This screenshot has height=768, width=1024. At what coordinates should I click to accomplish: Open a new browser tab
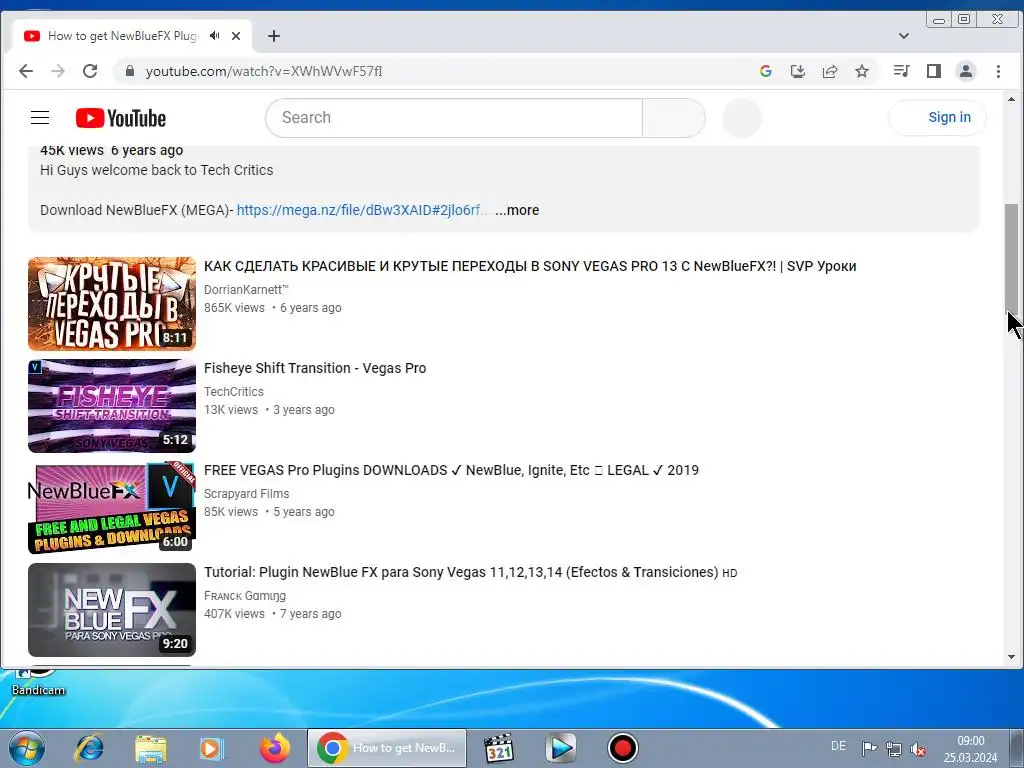pos(274,36)
